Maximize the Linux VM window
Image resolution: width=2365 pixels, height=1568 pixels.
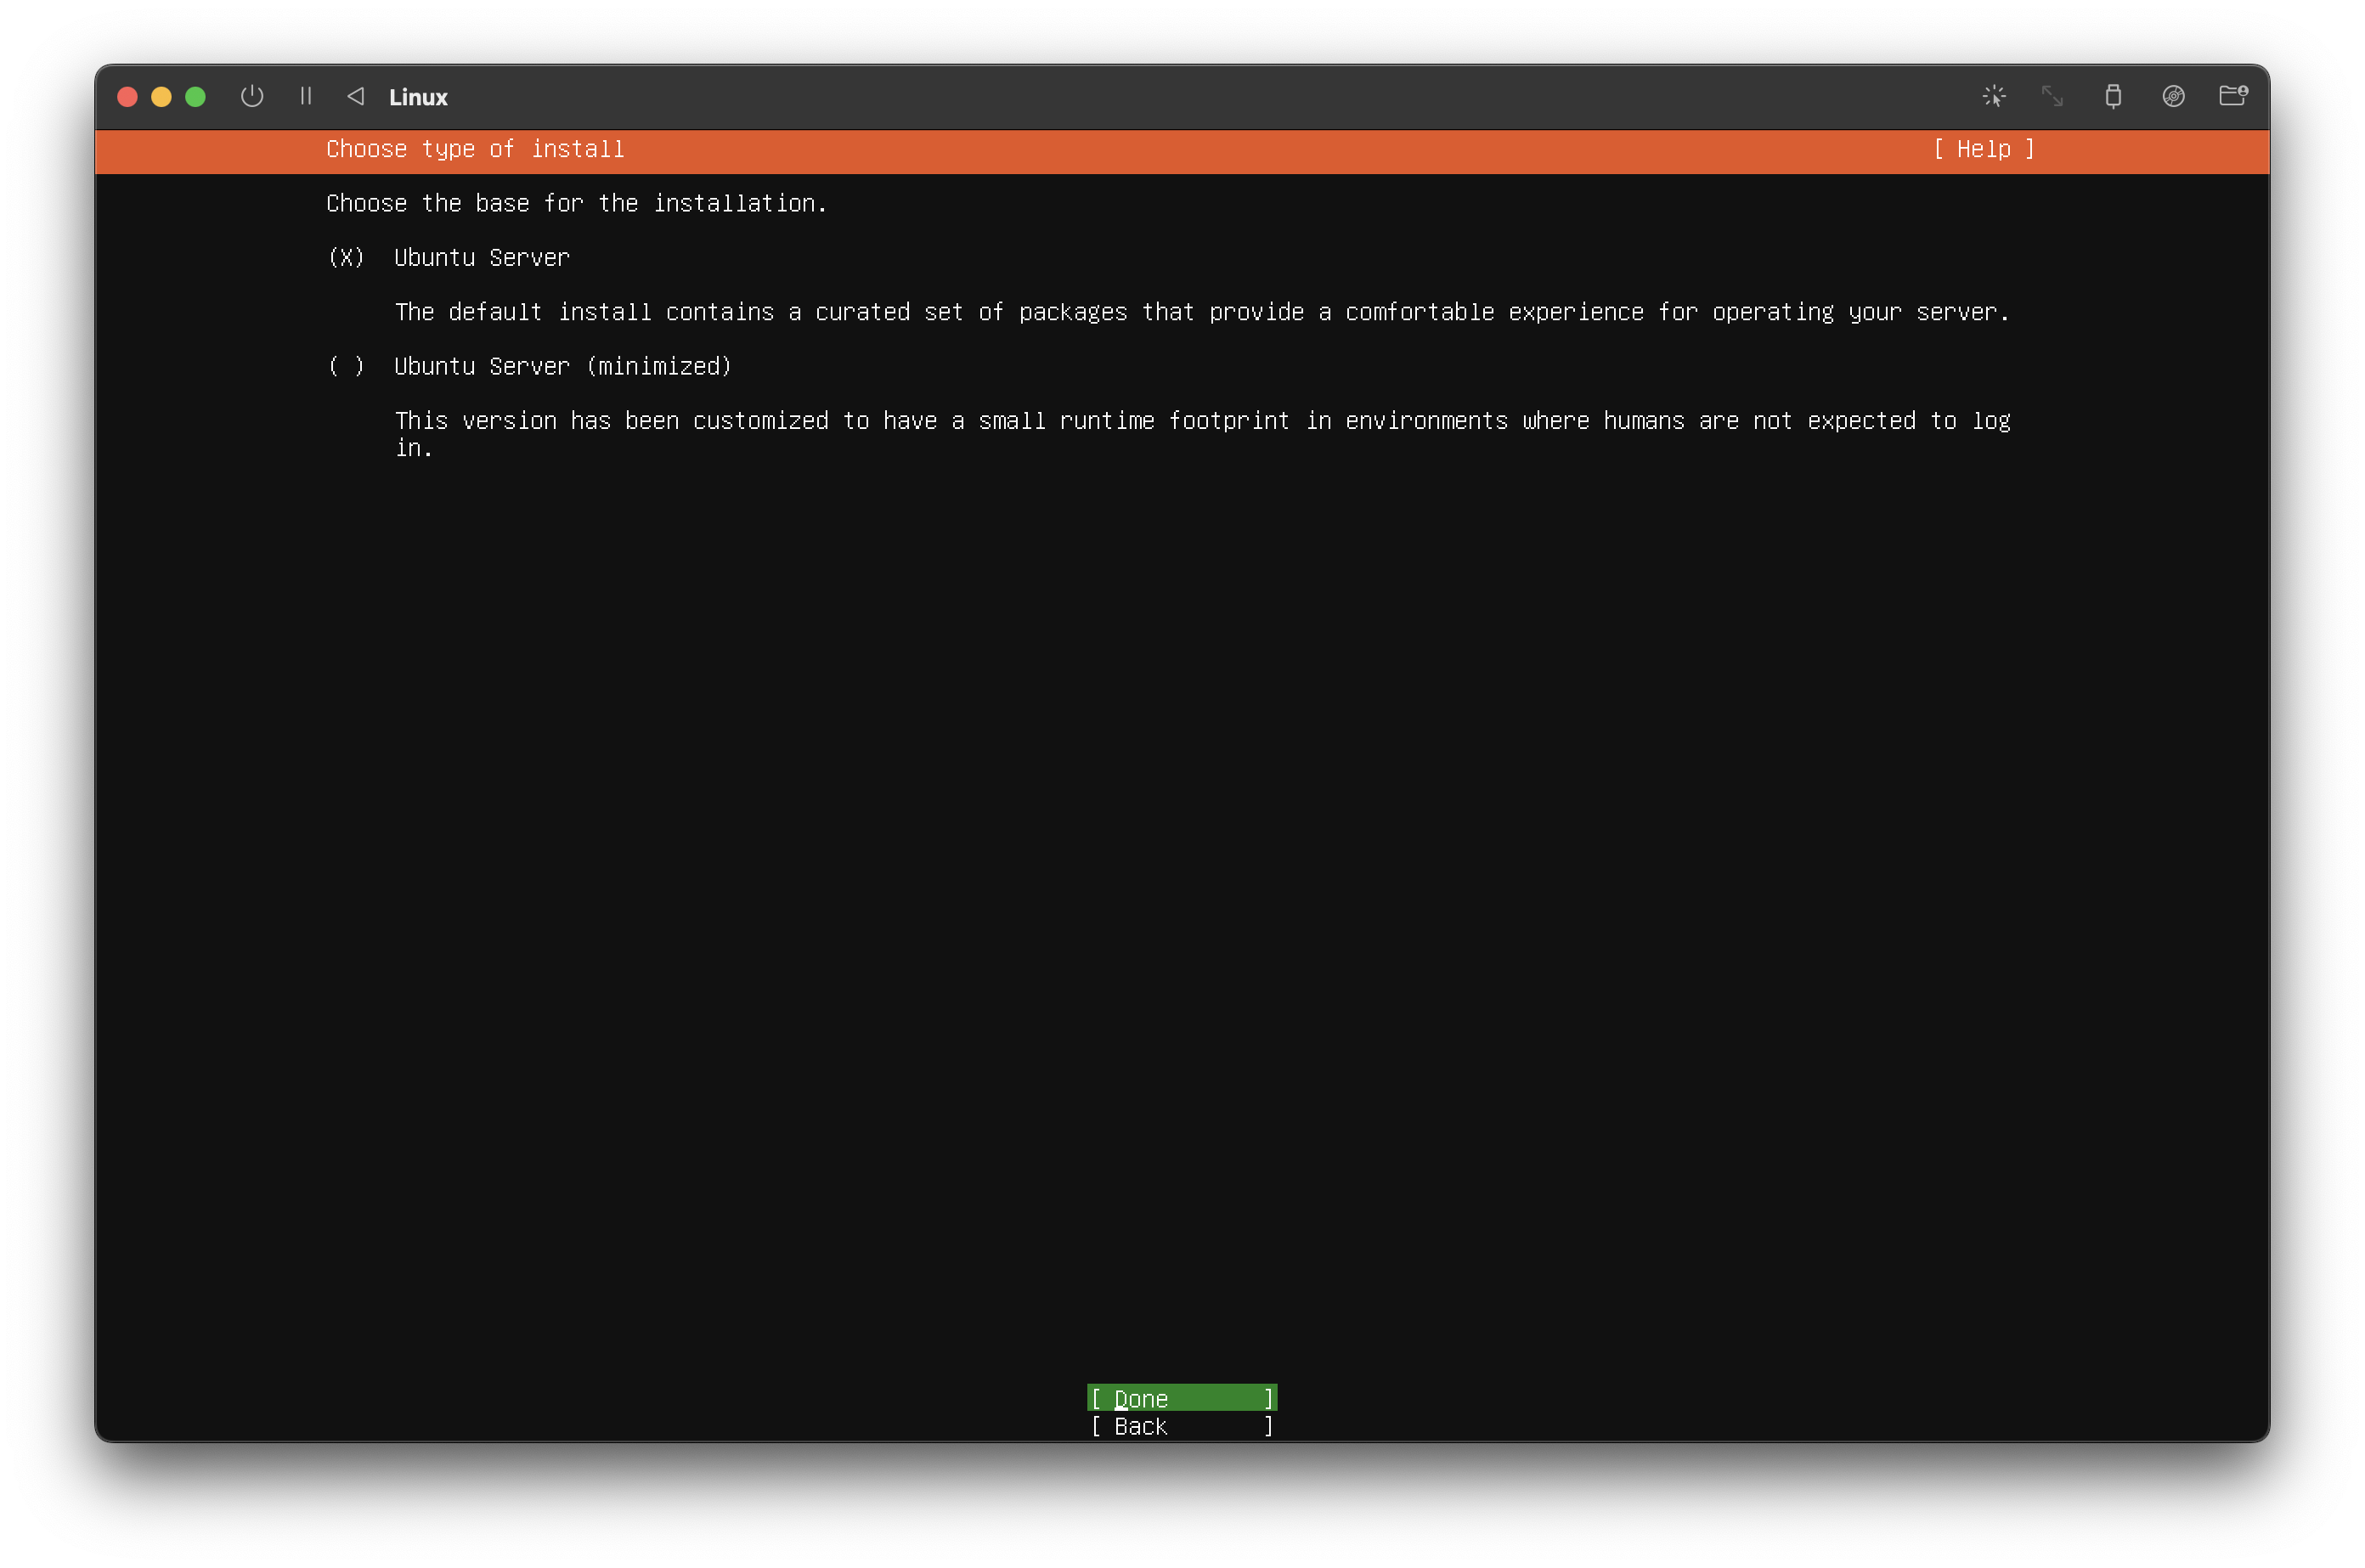click(195, 96)
